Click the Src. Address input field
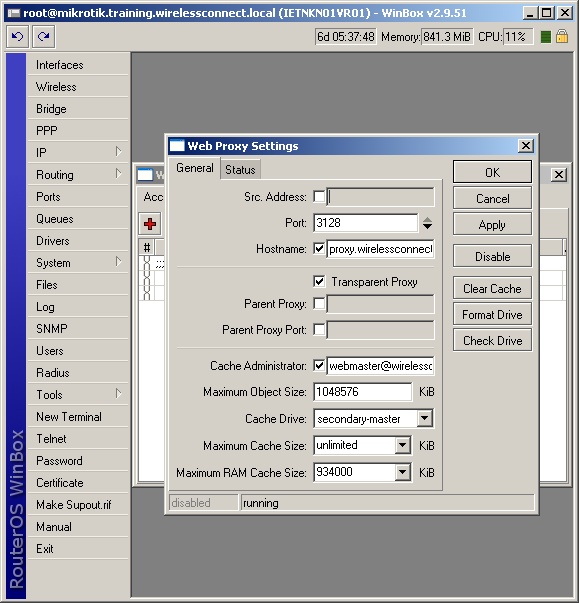The width and height of the screenshot is (579, 603). pyautogui.click(x=381, y=197)
